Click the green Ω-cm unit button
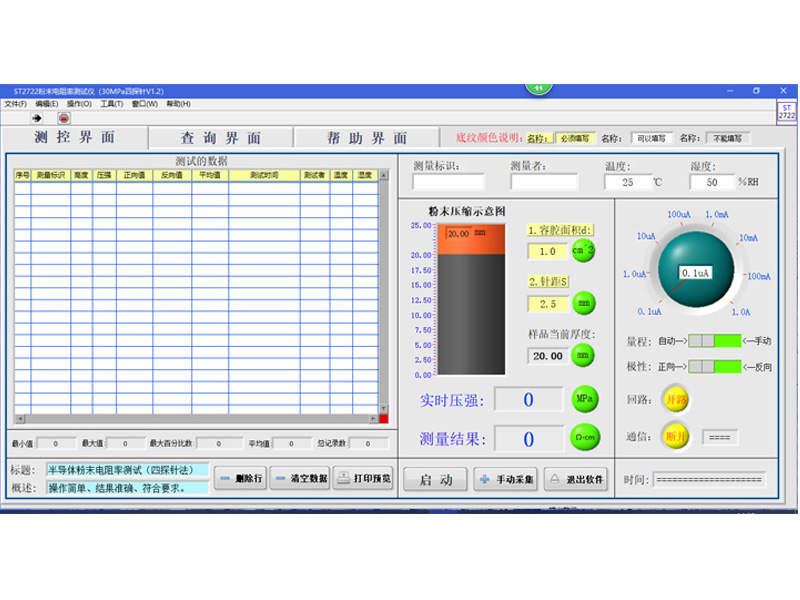This screenshot has width=800, height=600. [585, 437]
